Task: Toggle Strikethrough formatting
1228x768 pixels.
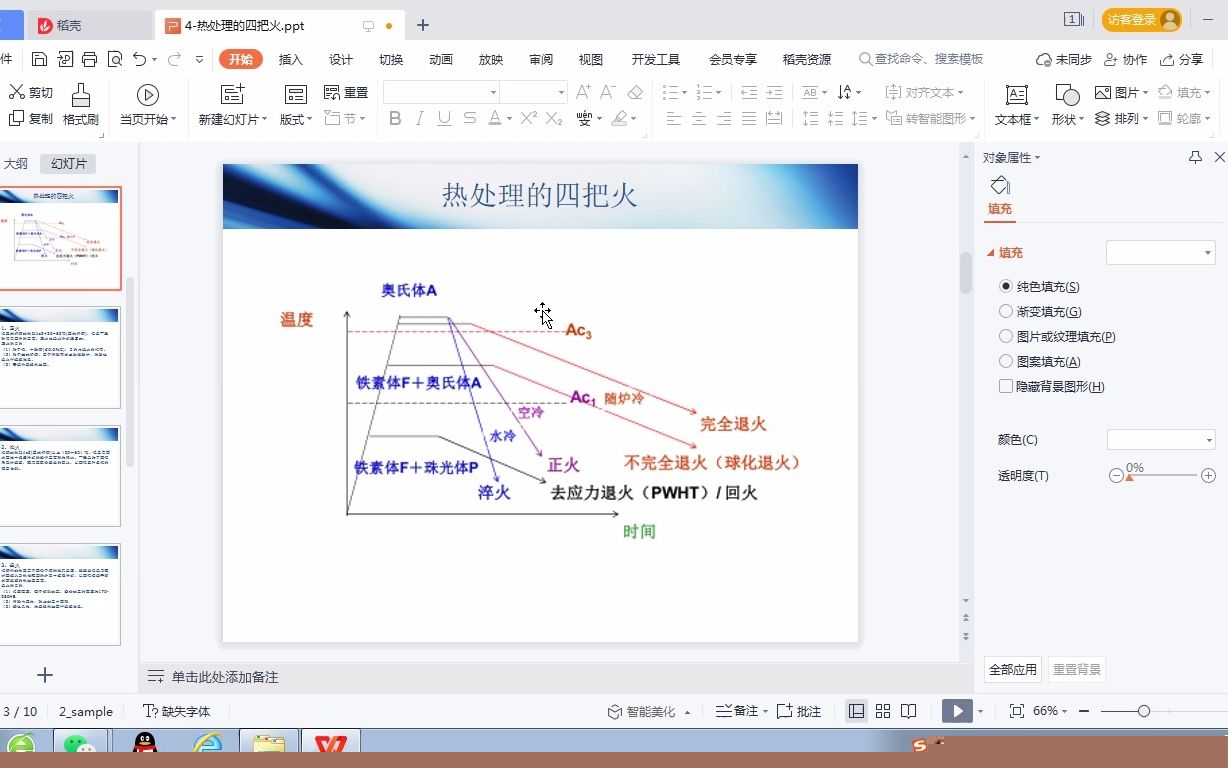Action: pyautogui.click(x=469, y=118)
